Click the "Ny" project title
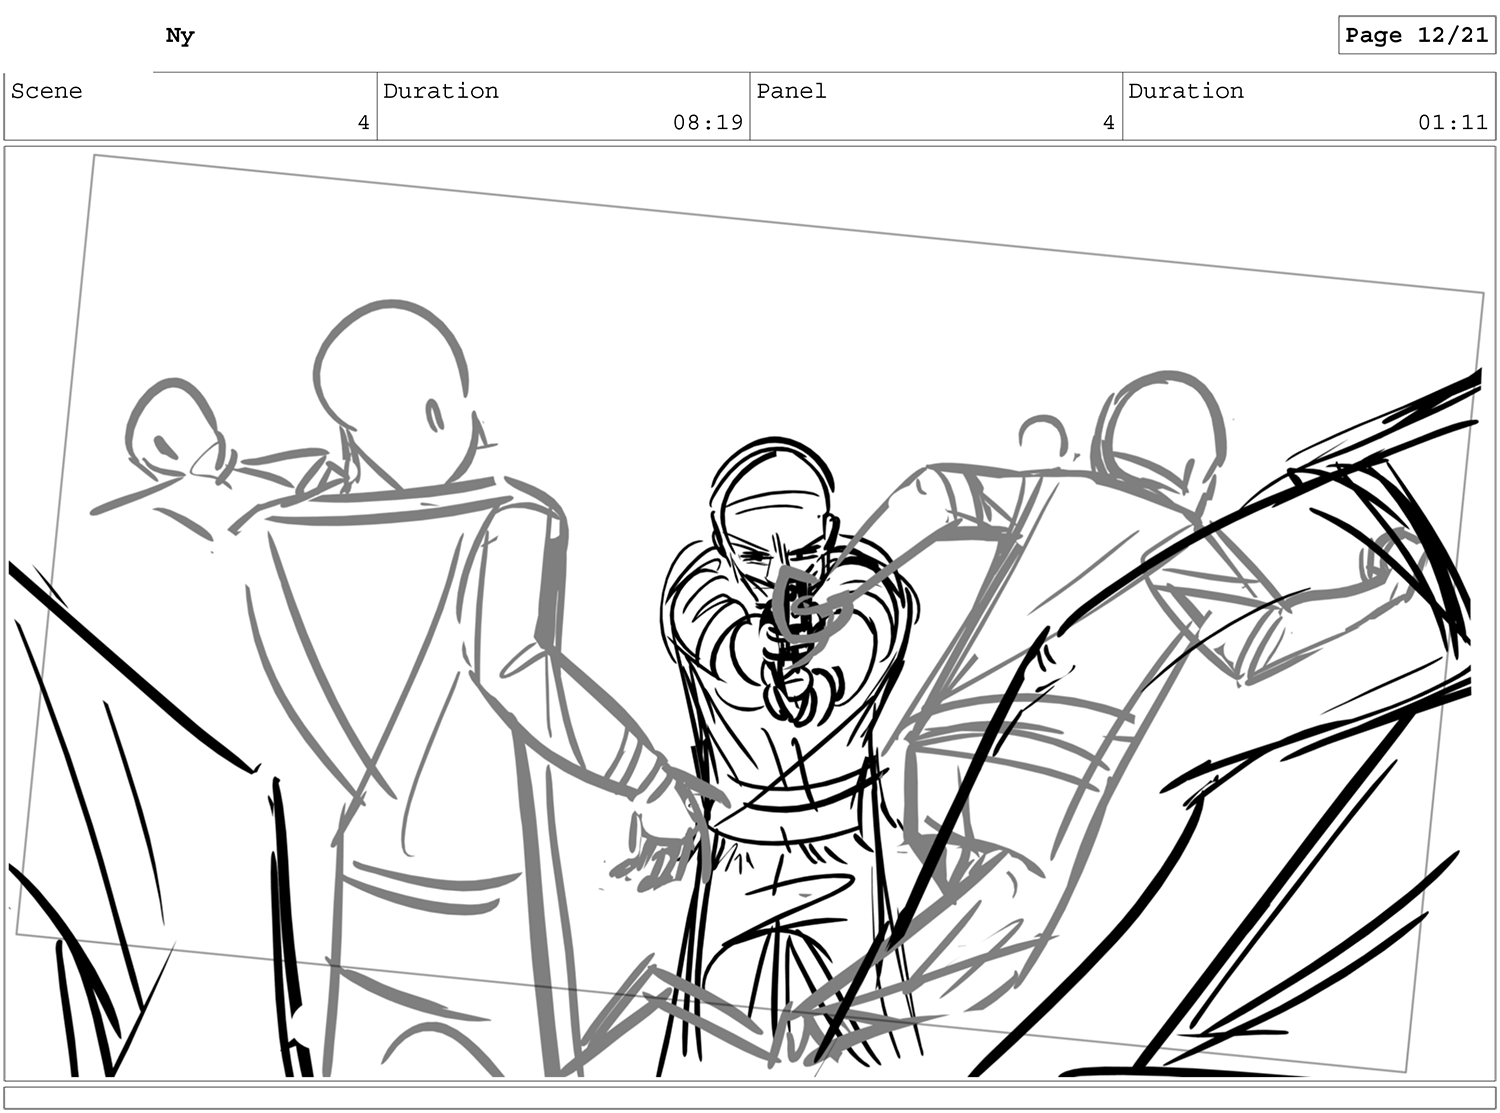 coord(180,36)
